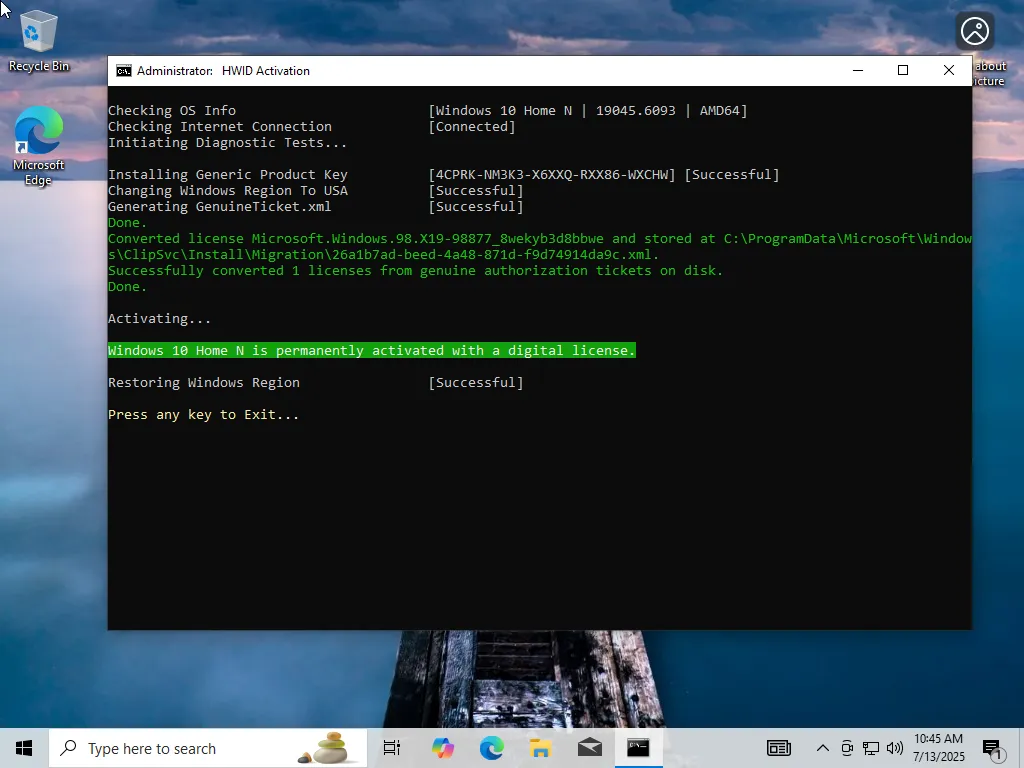Click the 'Activating...' line in the console
Screen dimensions: 1024x768
[x=159, y=319]
